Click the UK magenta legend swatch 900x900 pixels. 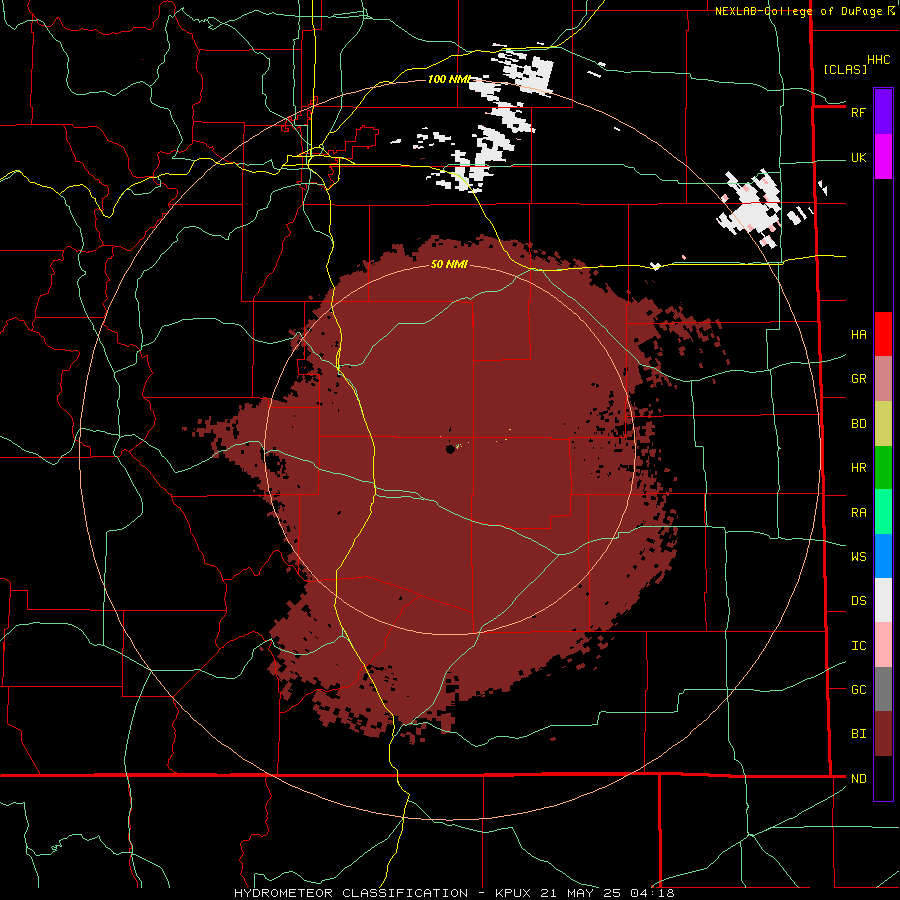click(883, 157)
